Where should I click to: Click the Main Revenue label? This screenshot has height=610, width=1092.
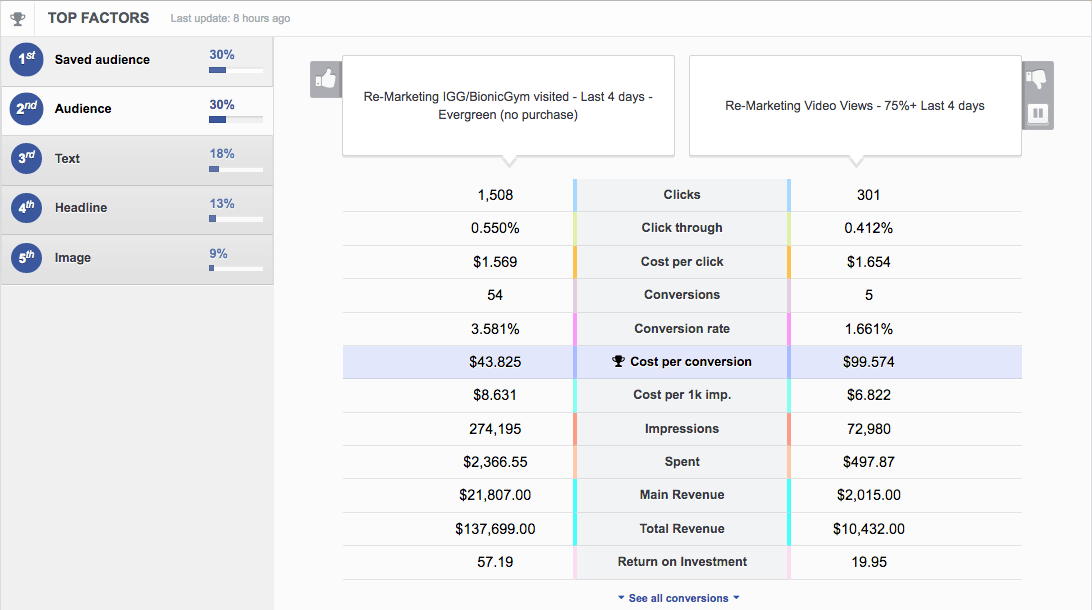click(682, 494)
